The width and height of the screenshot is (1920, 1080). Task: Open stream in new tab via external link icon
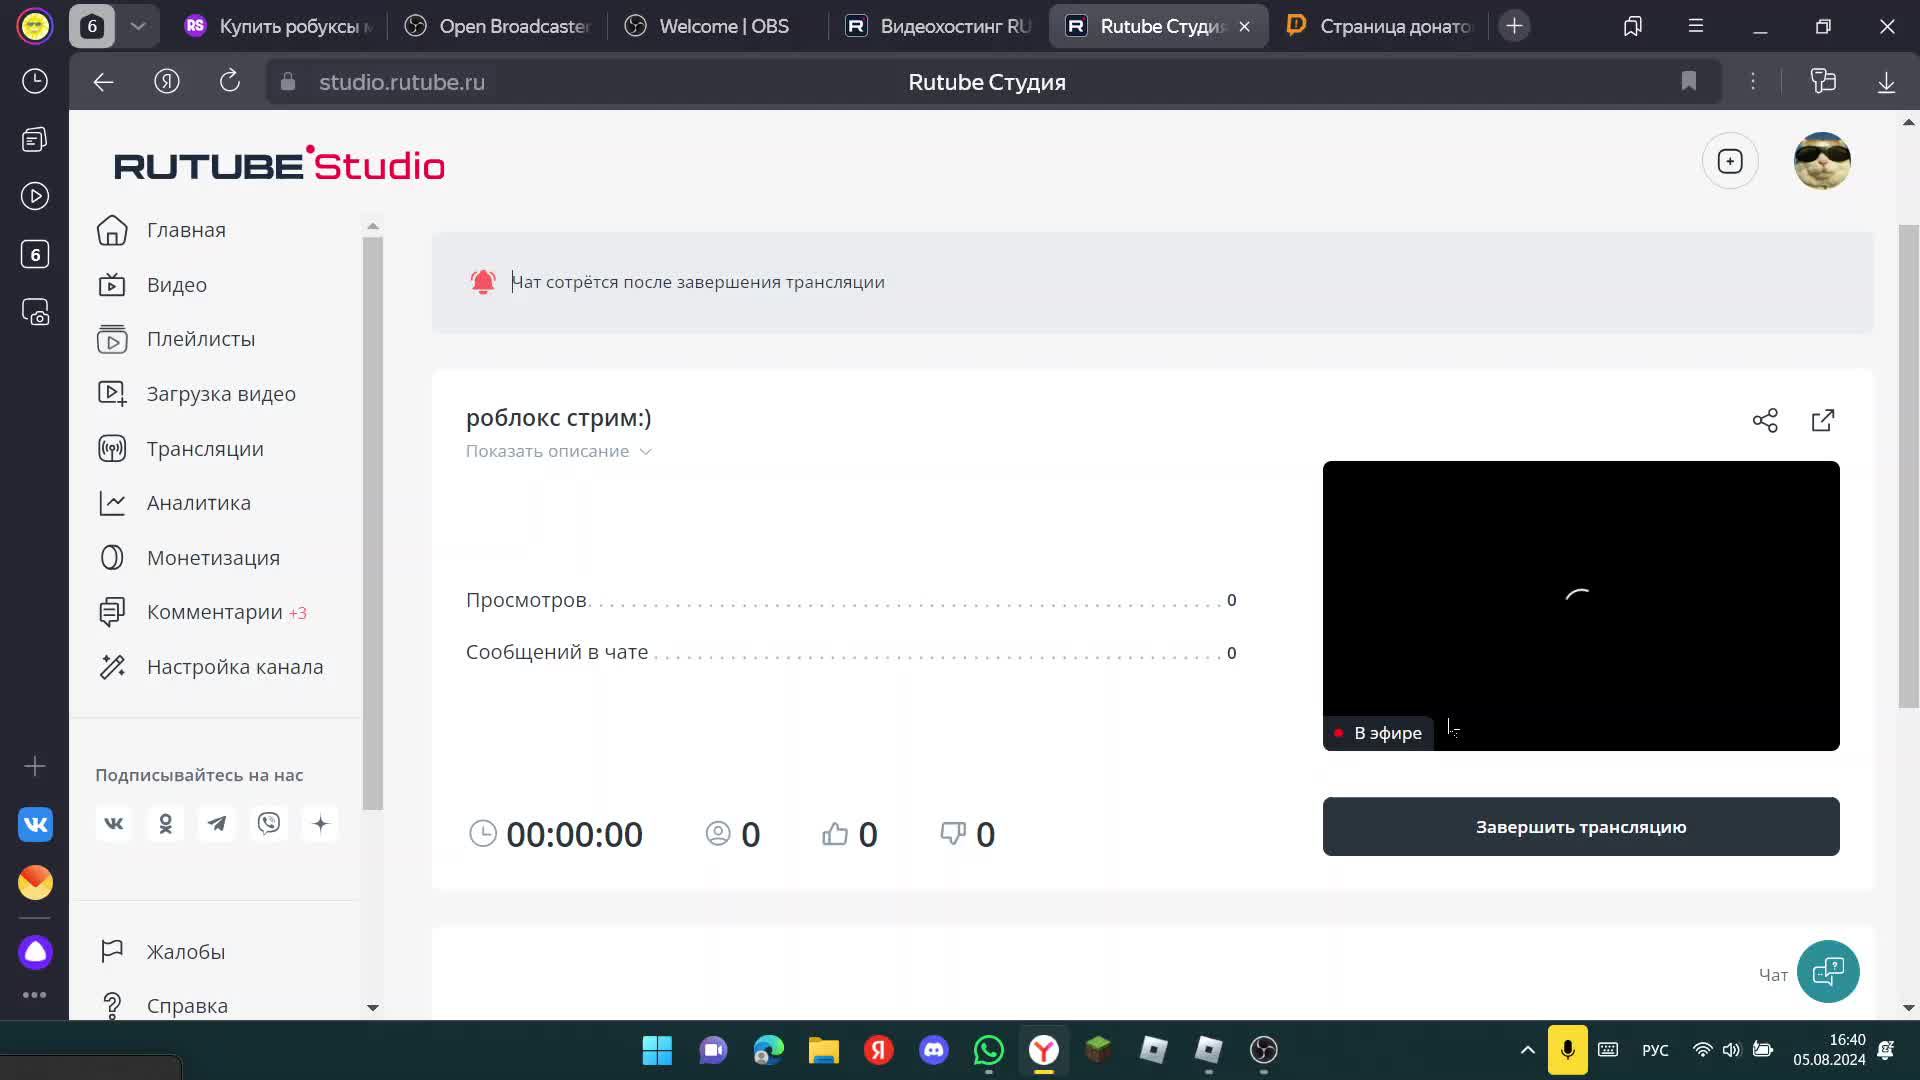pos(1822,420)
